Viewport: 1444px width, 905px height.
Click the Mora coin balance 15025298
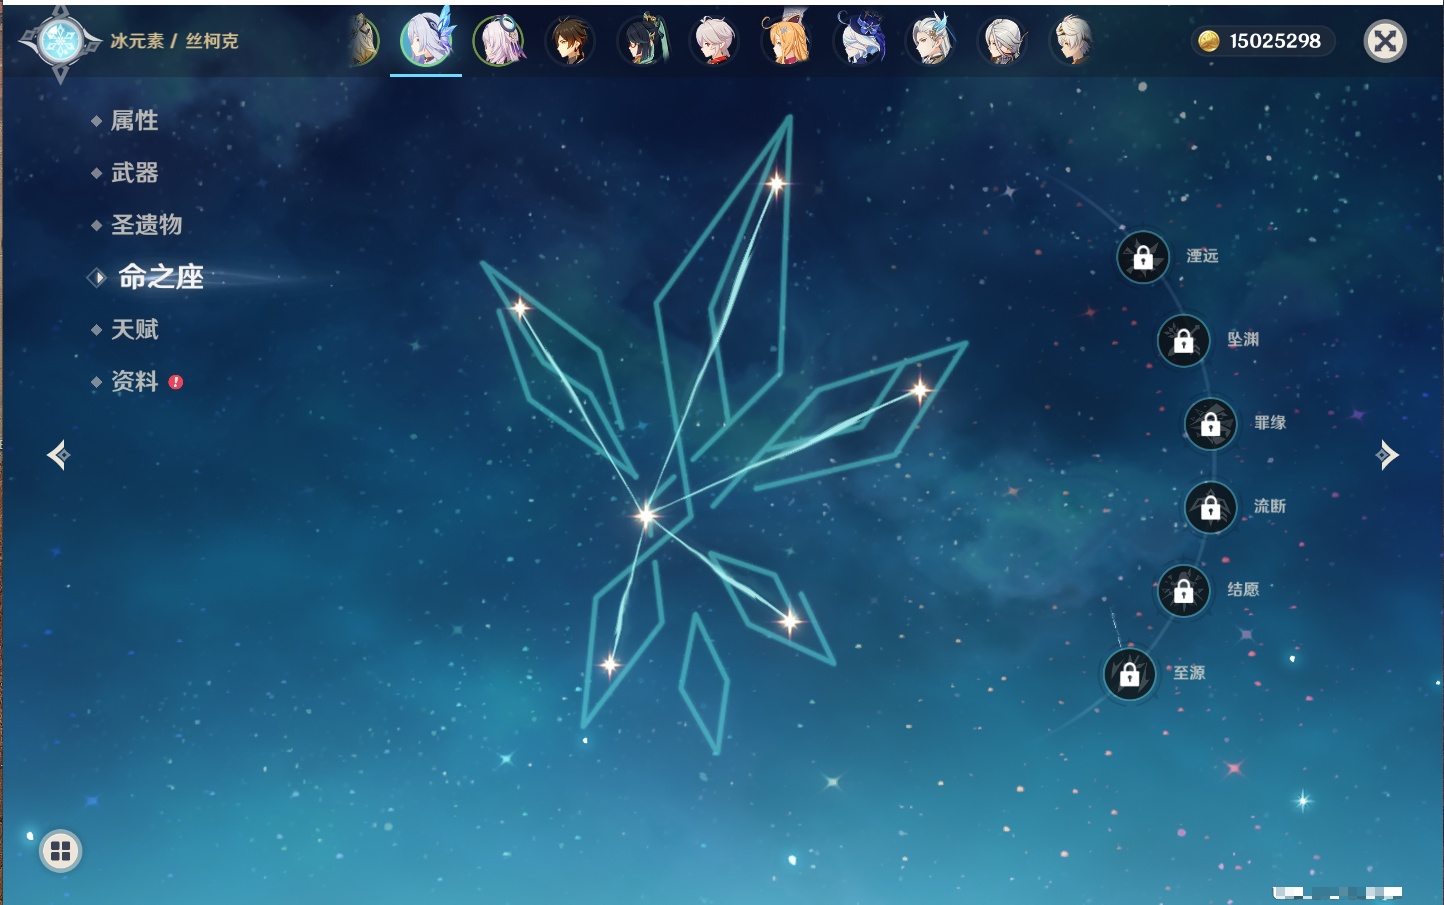pyautogui.click(x=1262, y=41)
